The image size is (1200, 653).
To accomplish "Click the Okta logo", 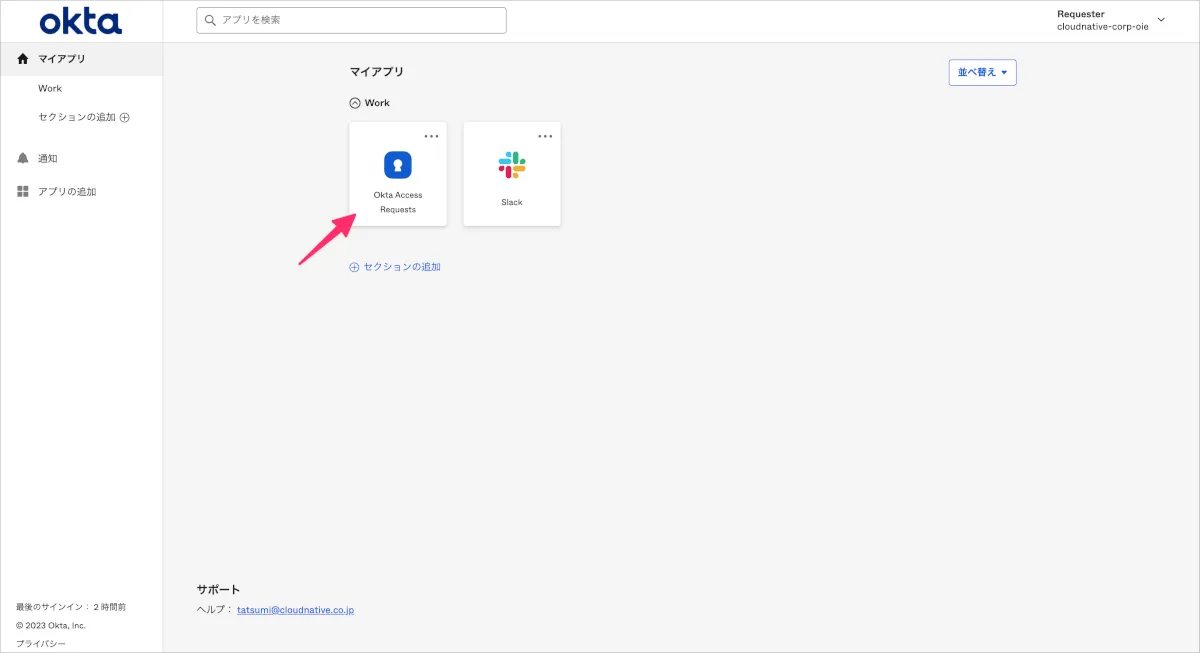I will coord(81,21).
